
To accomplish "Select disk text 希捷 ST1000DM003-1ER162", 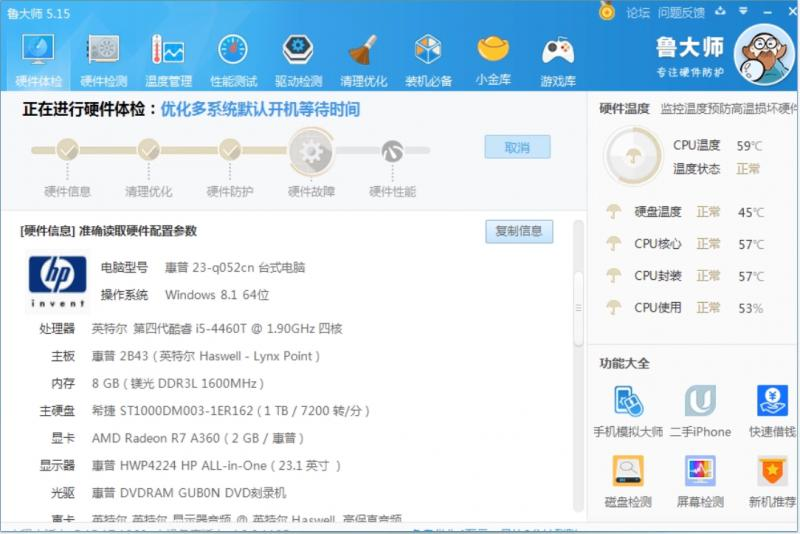I will point(172,411).
